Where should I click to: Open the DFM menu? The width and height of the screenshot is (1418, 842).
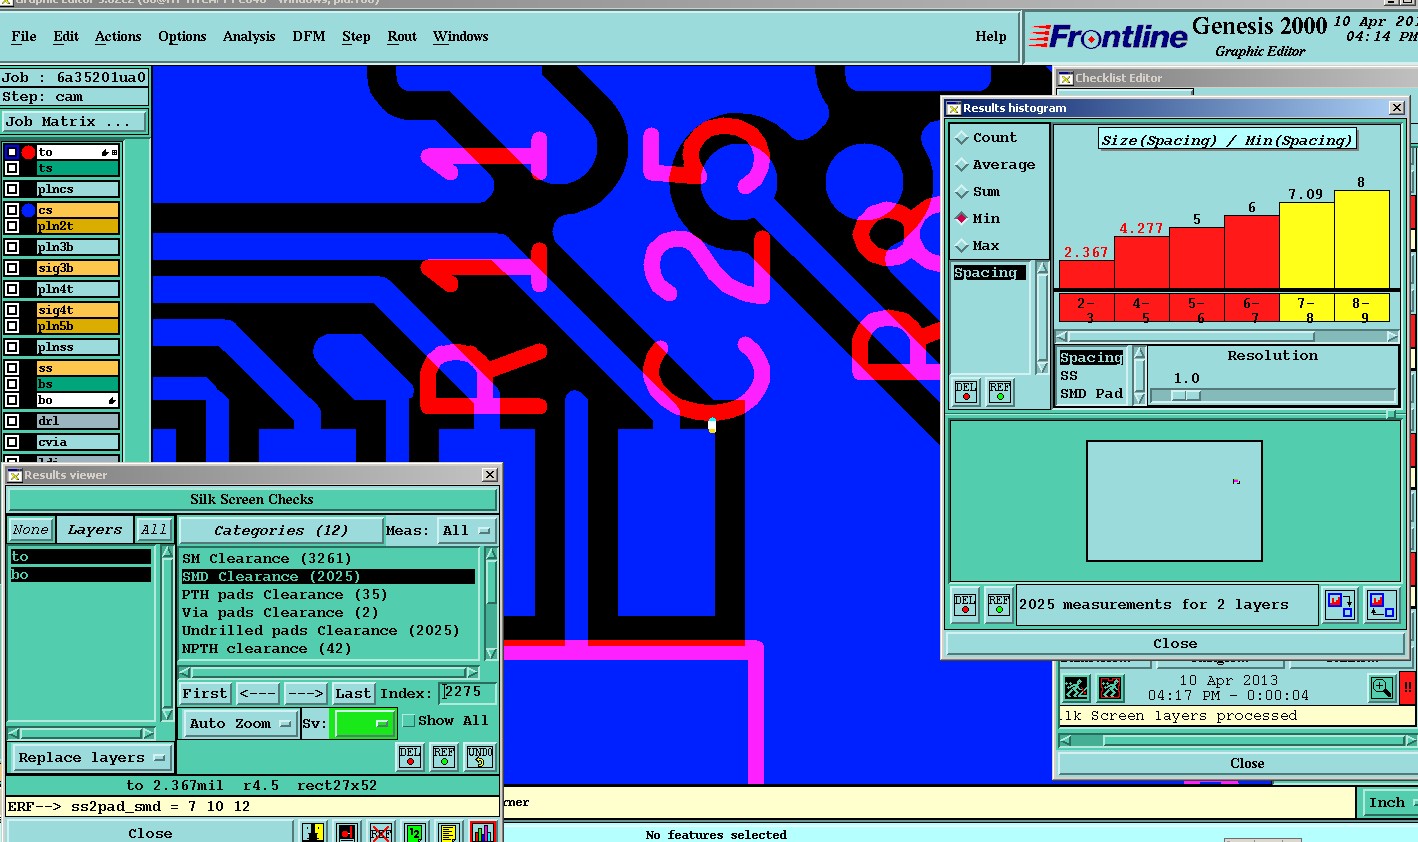[309, 37]
